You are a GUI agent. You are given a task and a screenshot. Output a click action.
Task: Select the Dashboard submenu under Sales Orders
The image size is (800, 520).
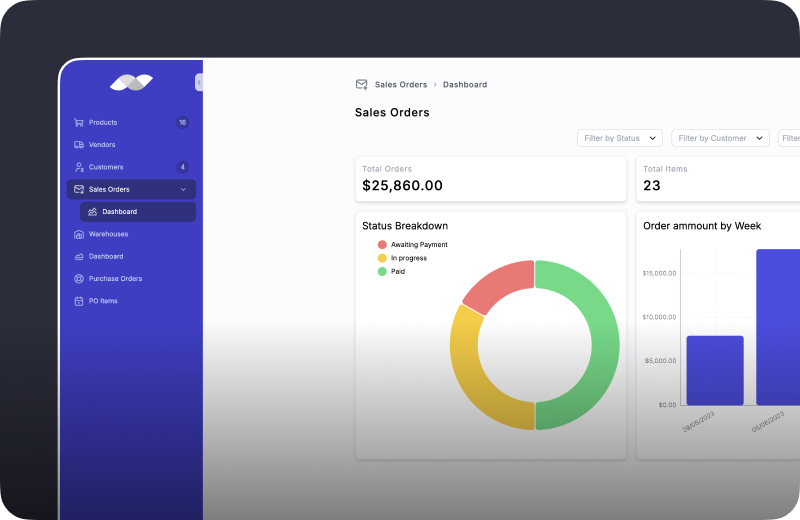[x=138, y=212]
